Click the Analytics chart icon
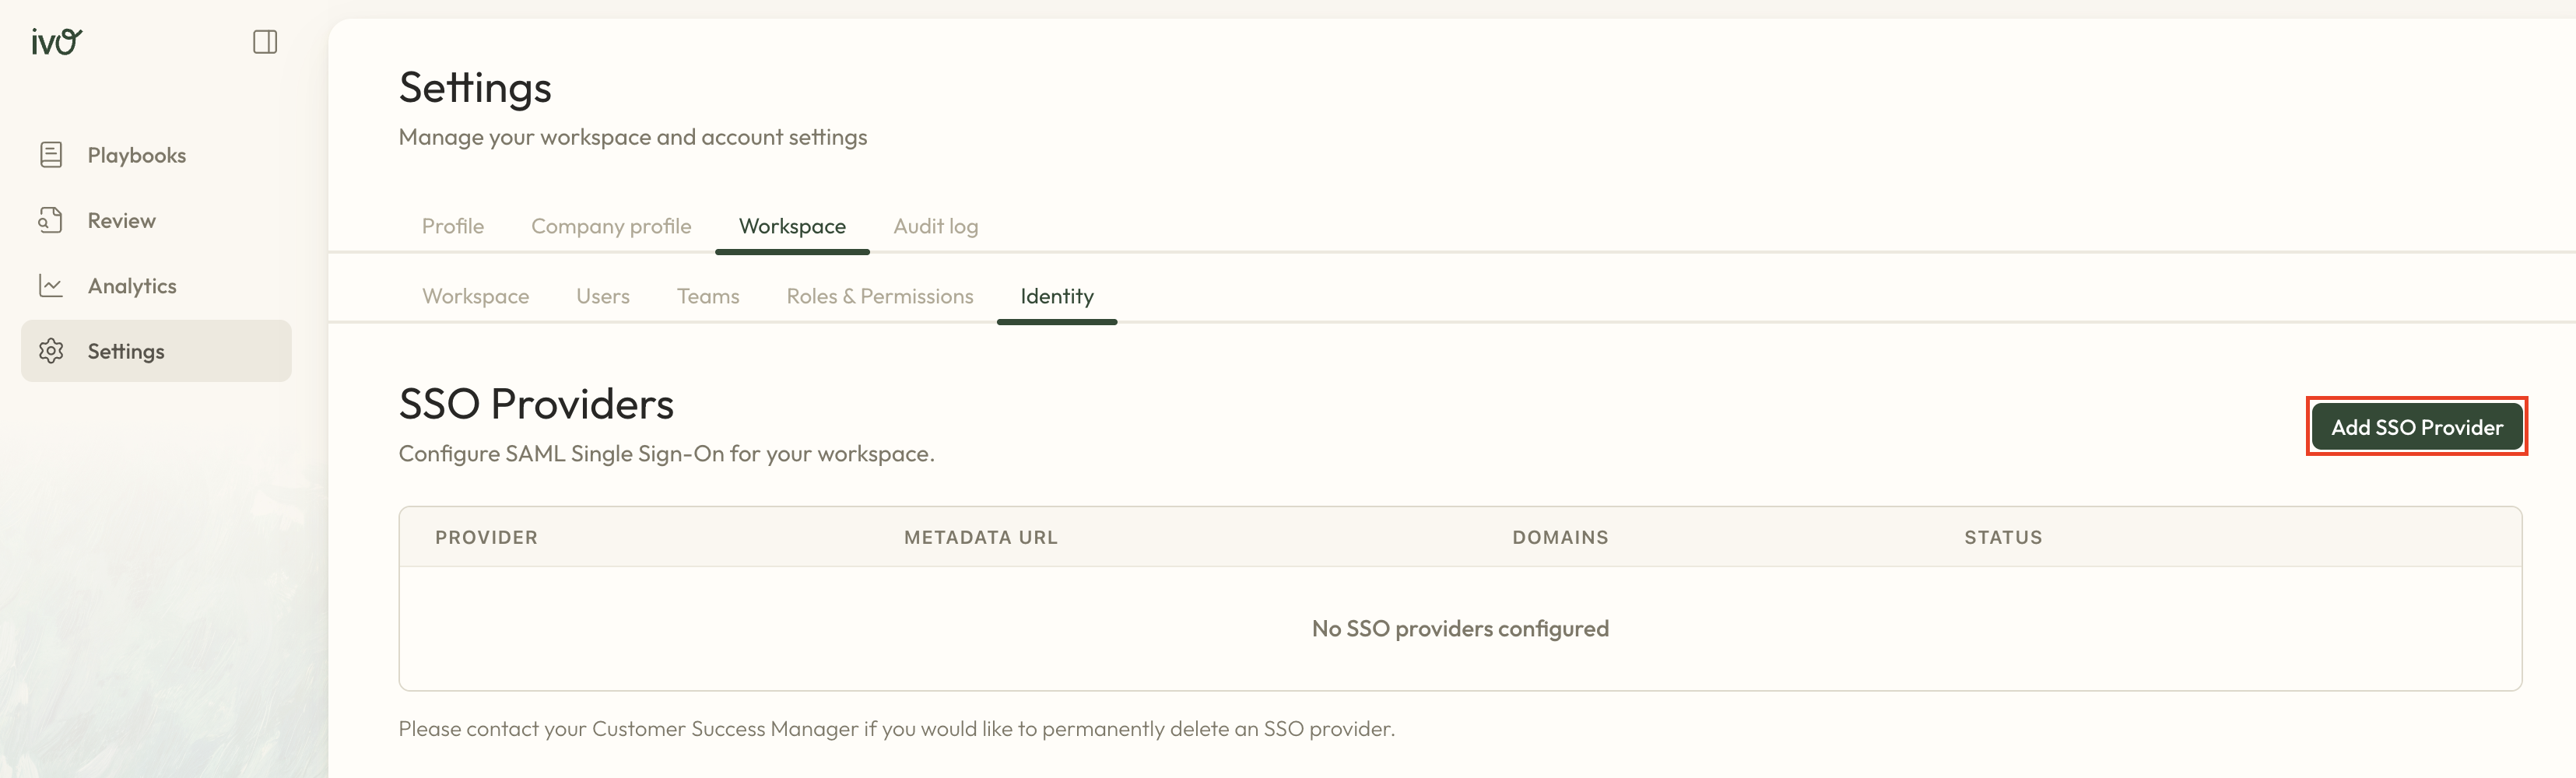 (x=51, y=286)
